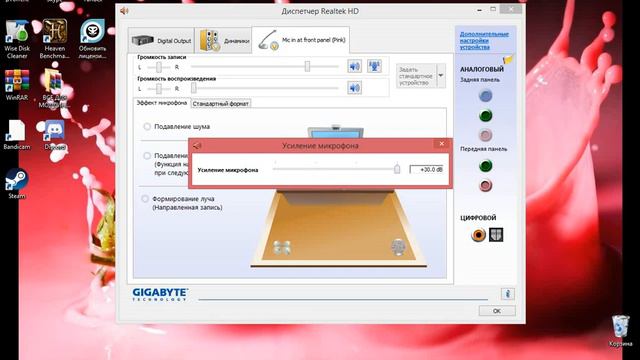Image resolution: width=640 pixels, height=360 pixels.
Task: Click the green front panel jack
Action: (485, 166)
